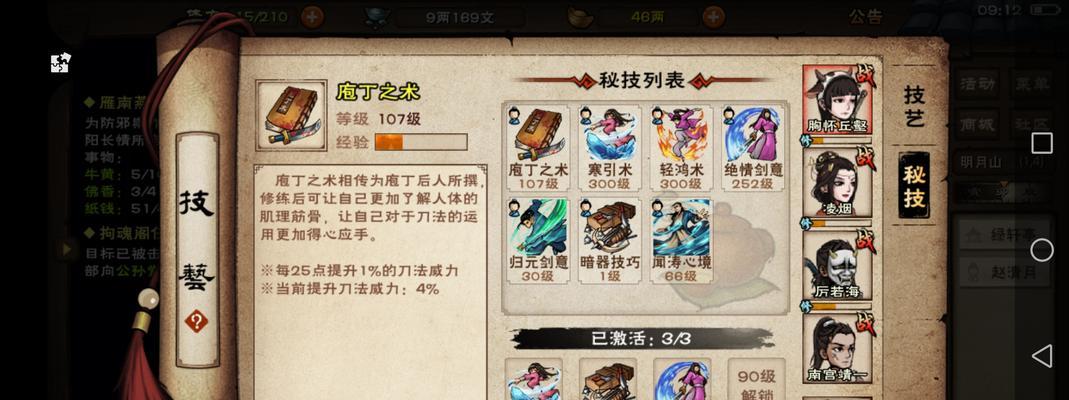This screenshot has width=1069, height=400.
Task: Open the red question mark help icon
Action: click(x=196, y=321)
